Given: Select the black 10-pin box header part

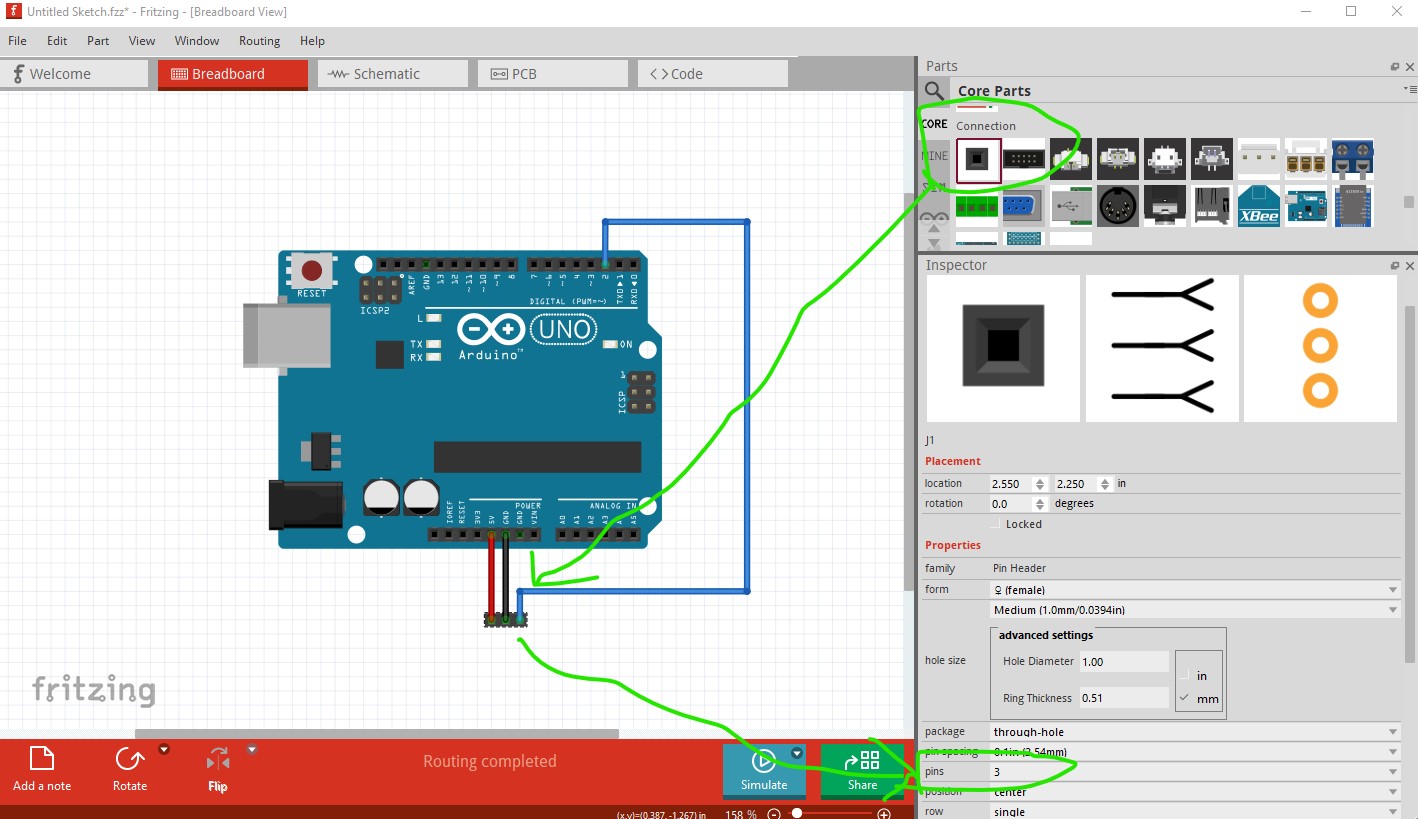Looking at the screenshot, I should pos(1024,160).
